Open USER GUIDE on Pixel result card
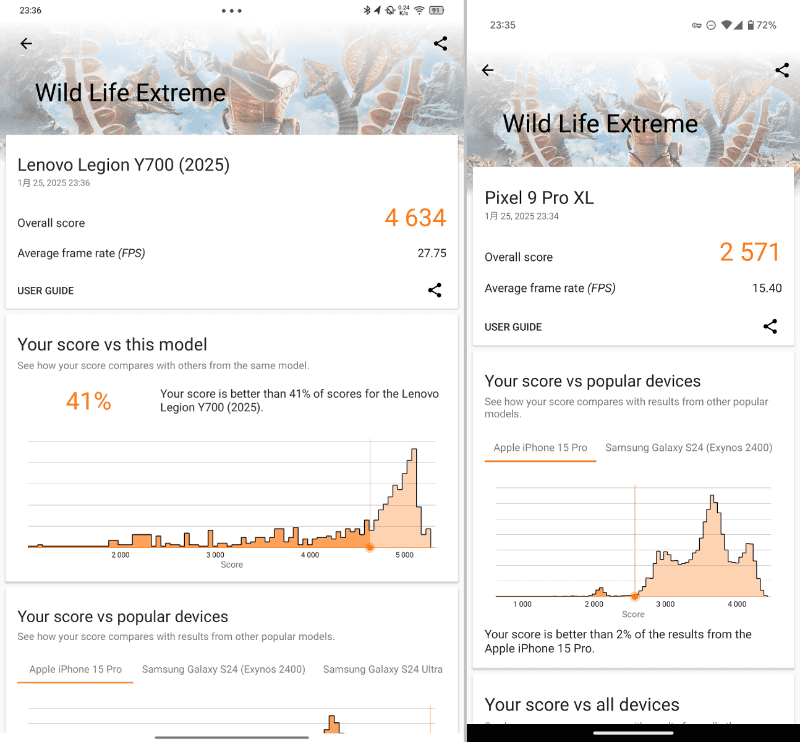Viewport: 800px width, 742px height. 513,327
